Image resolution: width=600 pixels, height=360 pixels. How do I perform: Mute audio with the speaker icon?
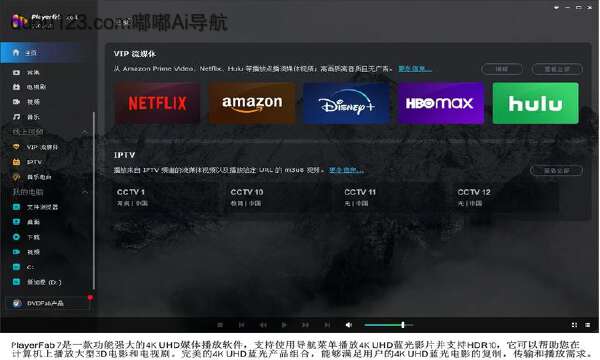pyautogui.click(x=349, y=325)
